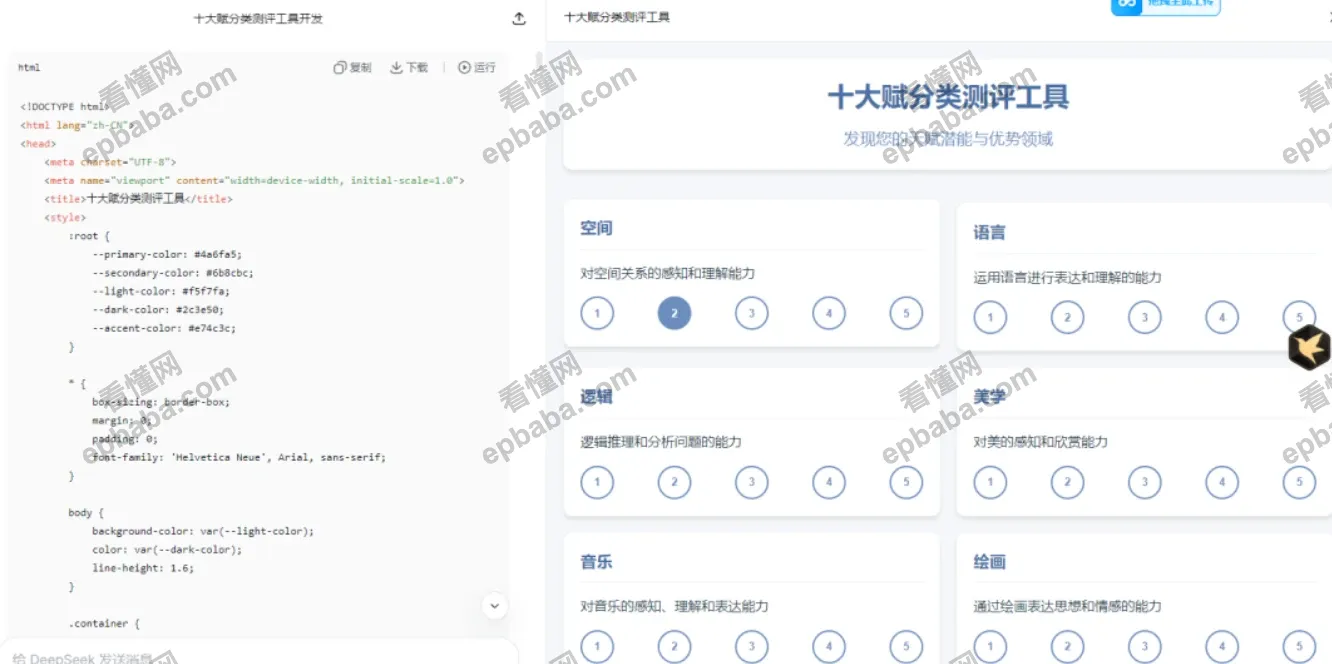This screenshot has width=1332, height=664.
Task: Select rating 4 for 美学 category
Action: 1222,482
